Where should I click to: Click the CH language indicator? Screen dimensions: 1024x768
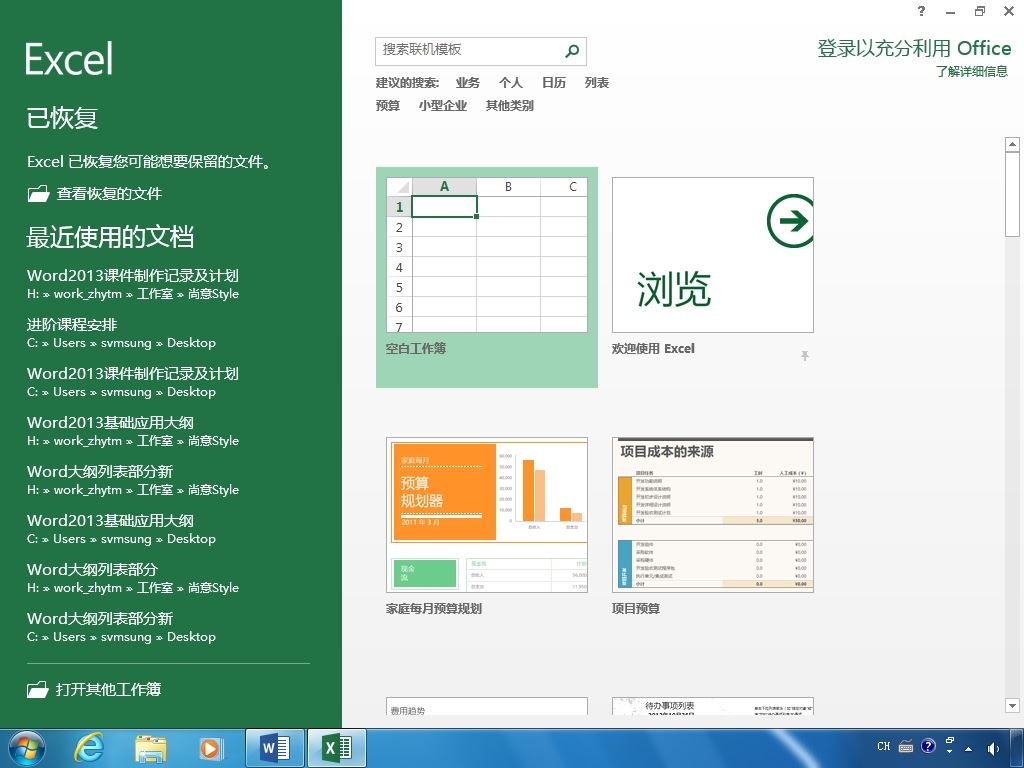point(884,746)
